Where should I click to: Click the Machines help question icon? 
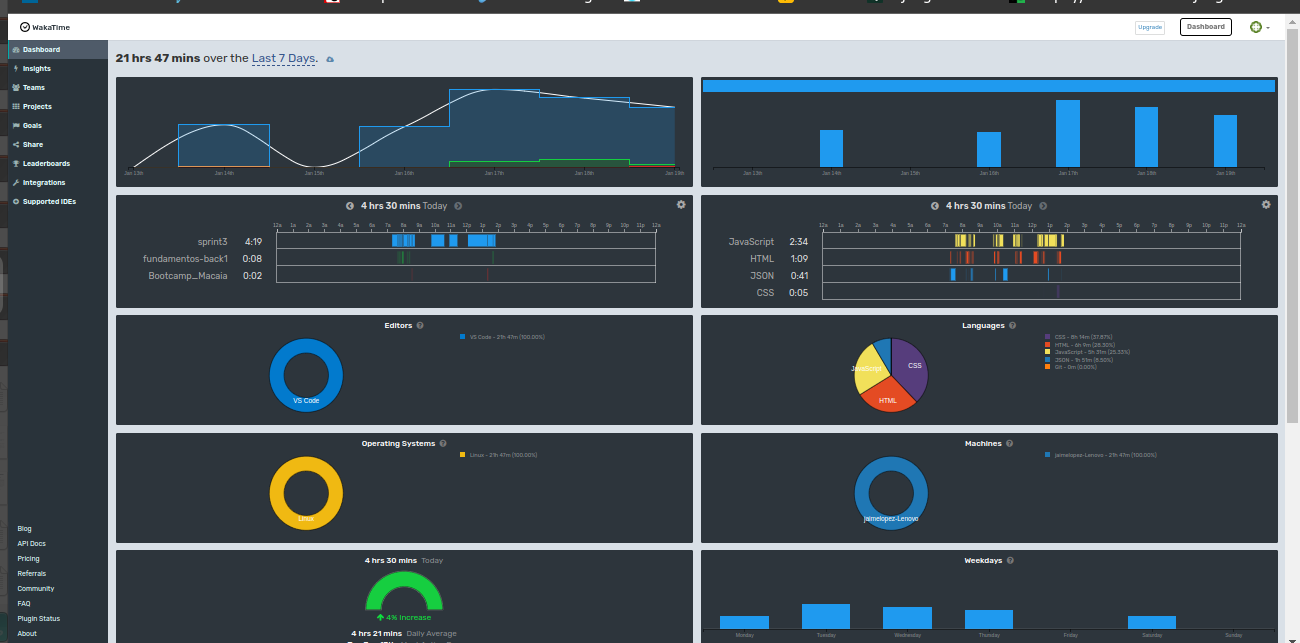point(1009,443)
